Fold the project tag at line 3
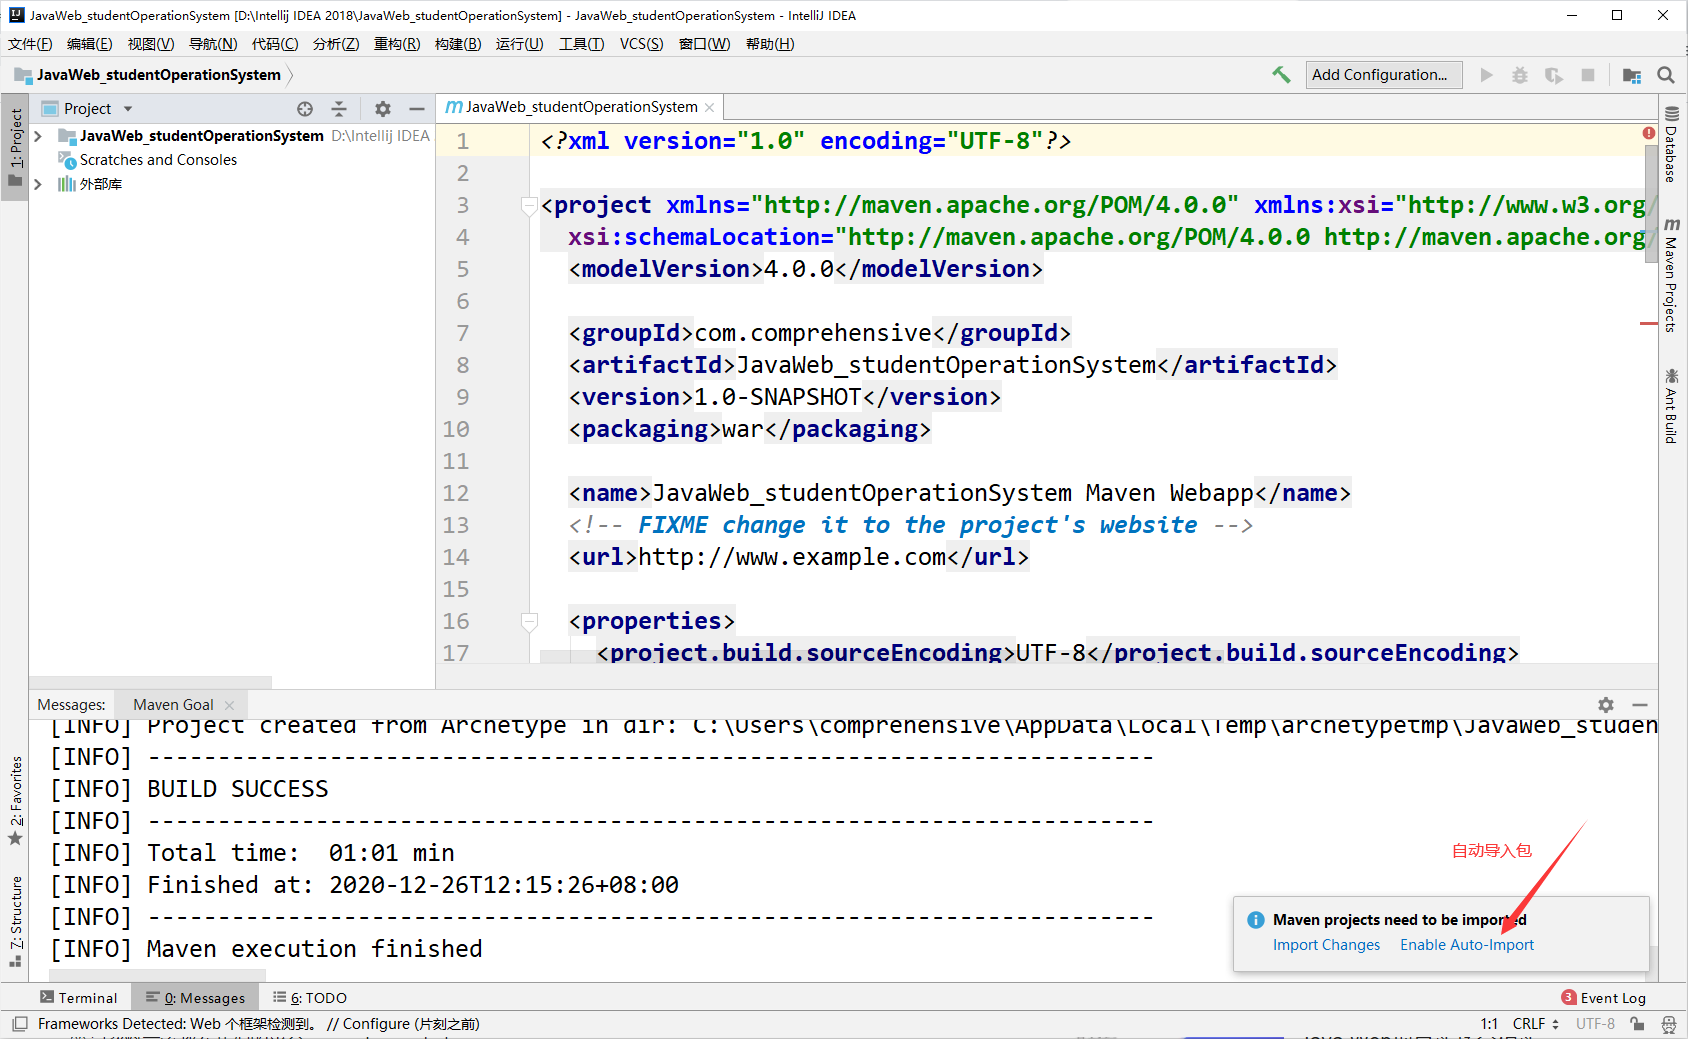Viewport: 1688px width, 1039px height. tap(529, 205)
